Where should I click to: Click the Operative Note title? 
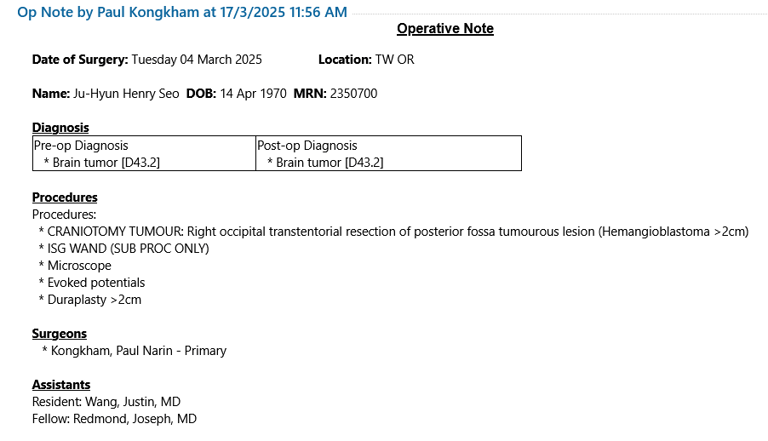(x=445, y=28)
